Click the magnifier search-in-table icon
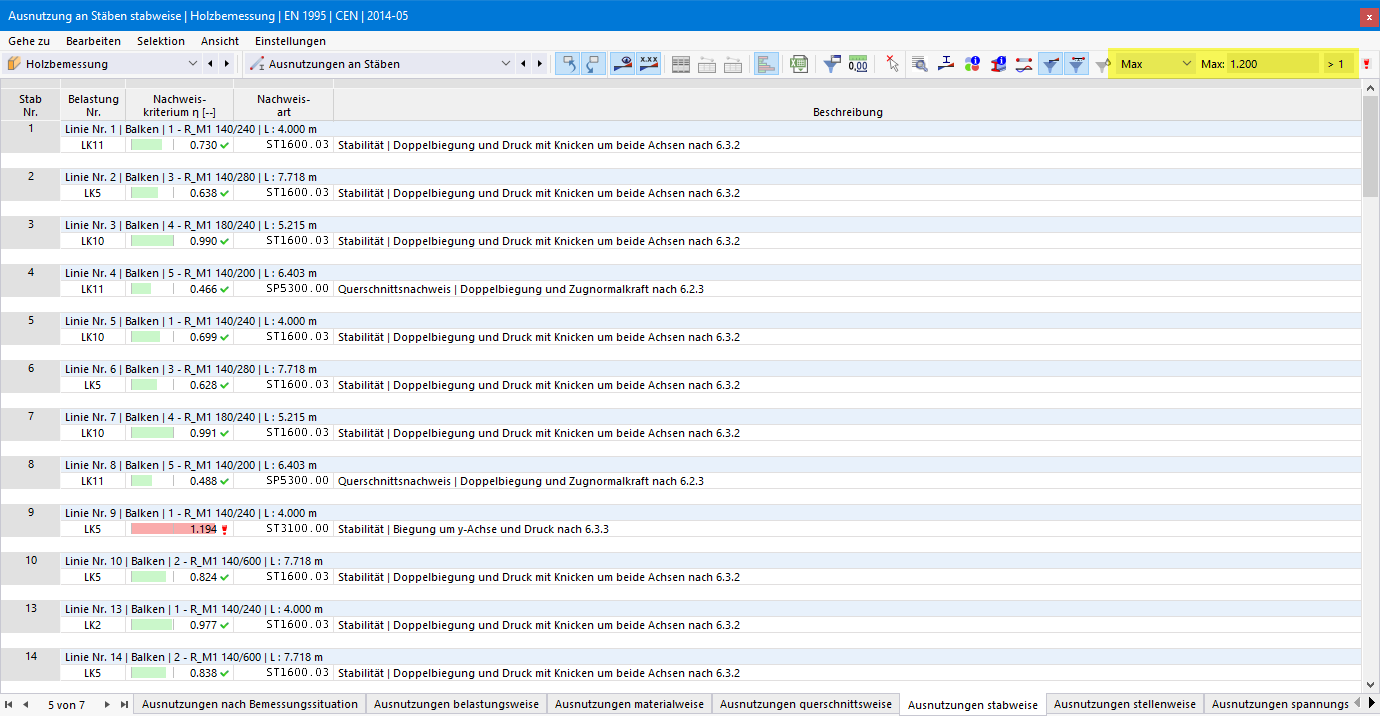This screenshot has width=1380, height=716. click(919, 64)
